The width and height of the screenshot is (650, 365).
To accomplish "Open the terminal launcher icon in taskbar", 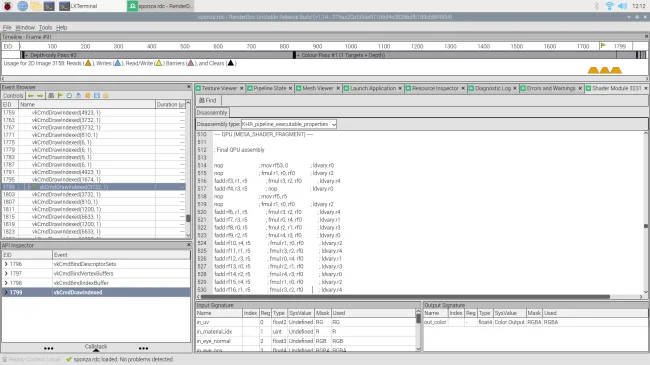I will pos(49,6).
